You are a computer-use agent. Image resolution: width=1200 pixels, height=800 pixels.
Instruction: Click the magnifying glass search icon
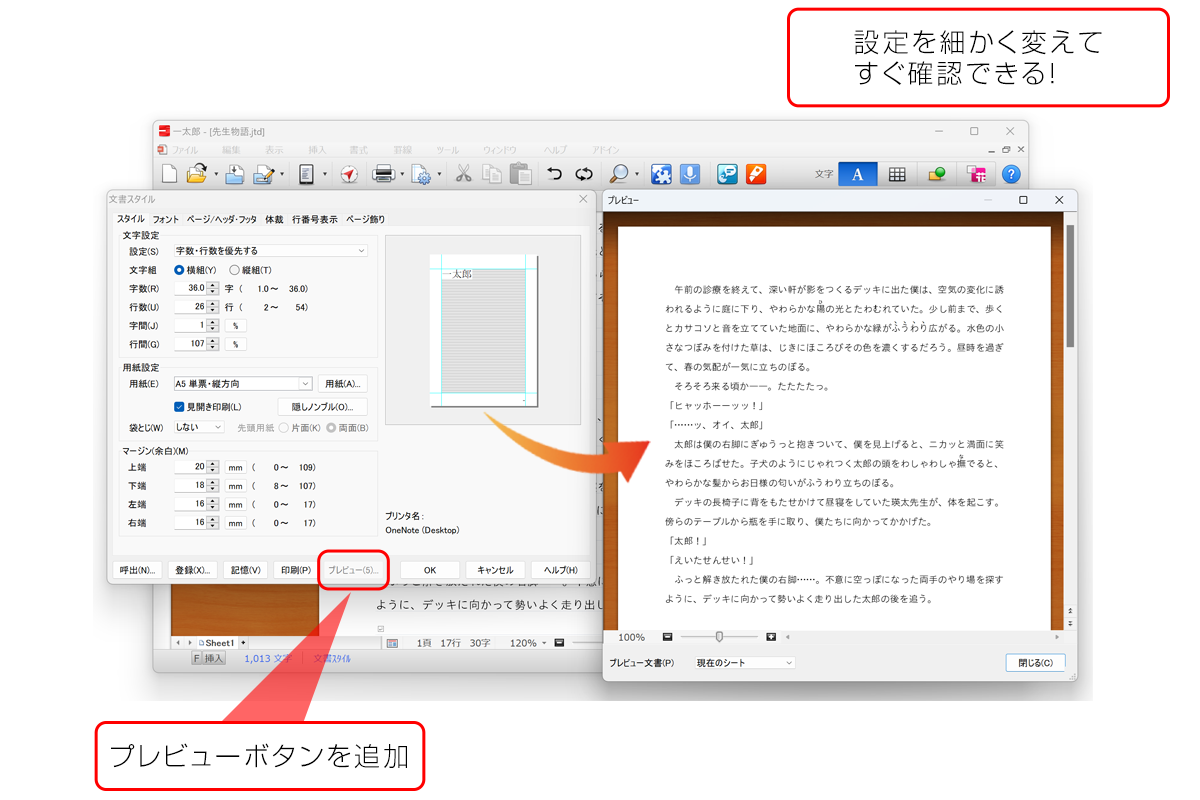(618, 174)
